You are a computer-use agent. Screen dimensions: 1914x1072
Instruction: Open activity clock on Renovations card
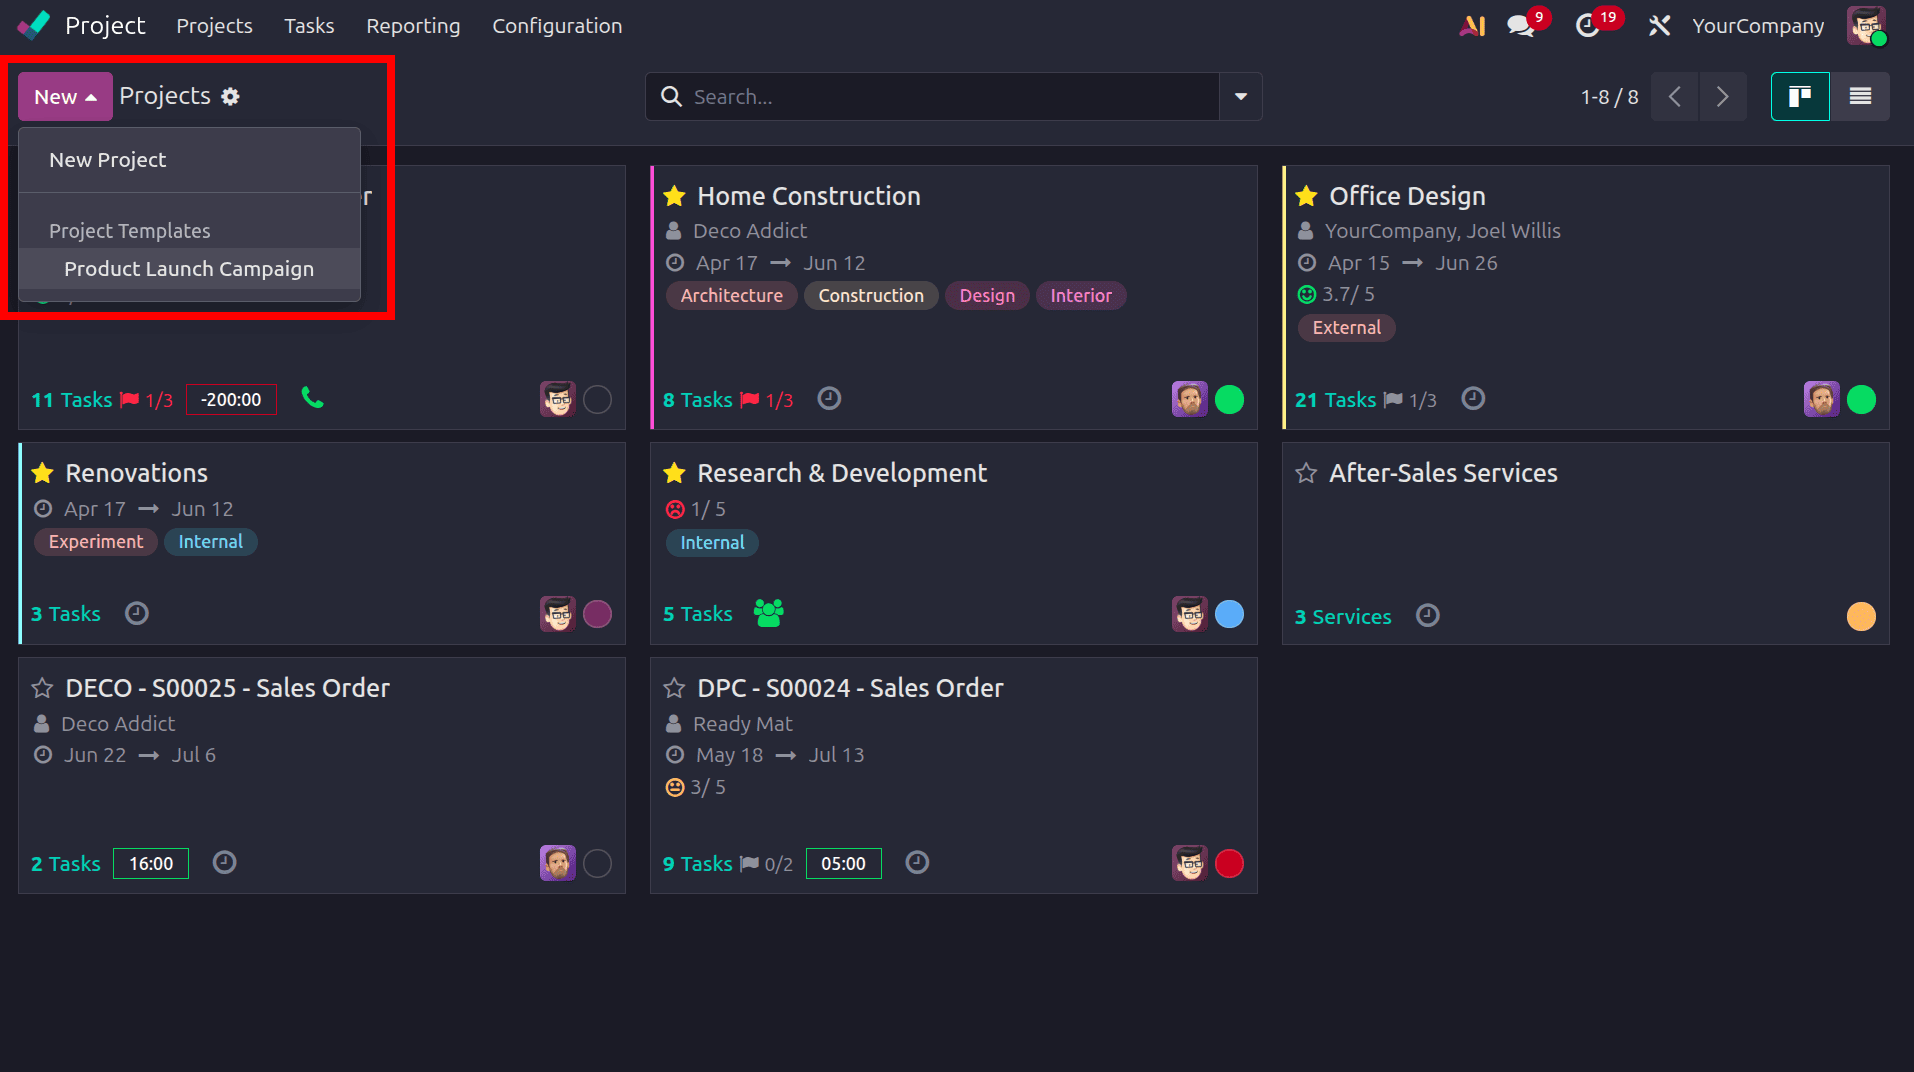coord(137,613)
